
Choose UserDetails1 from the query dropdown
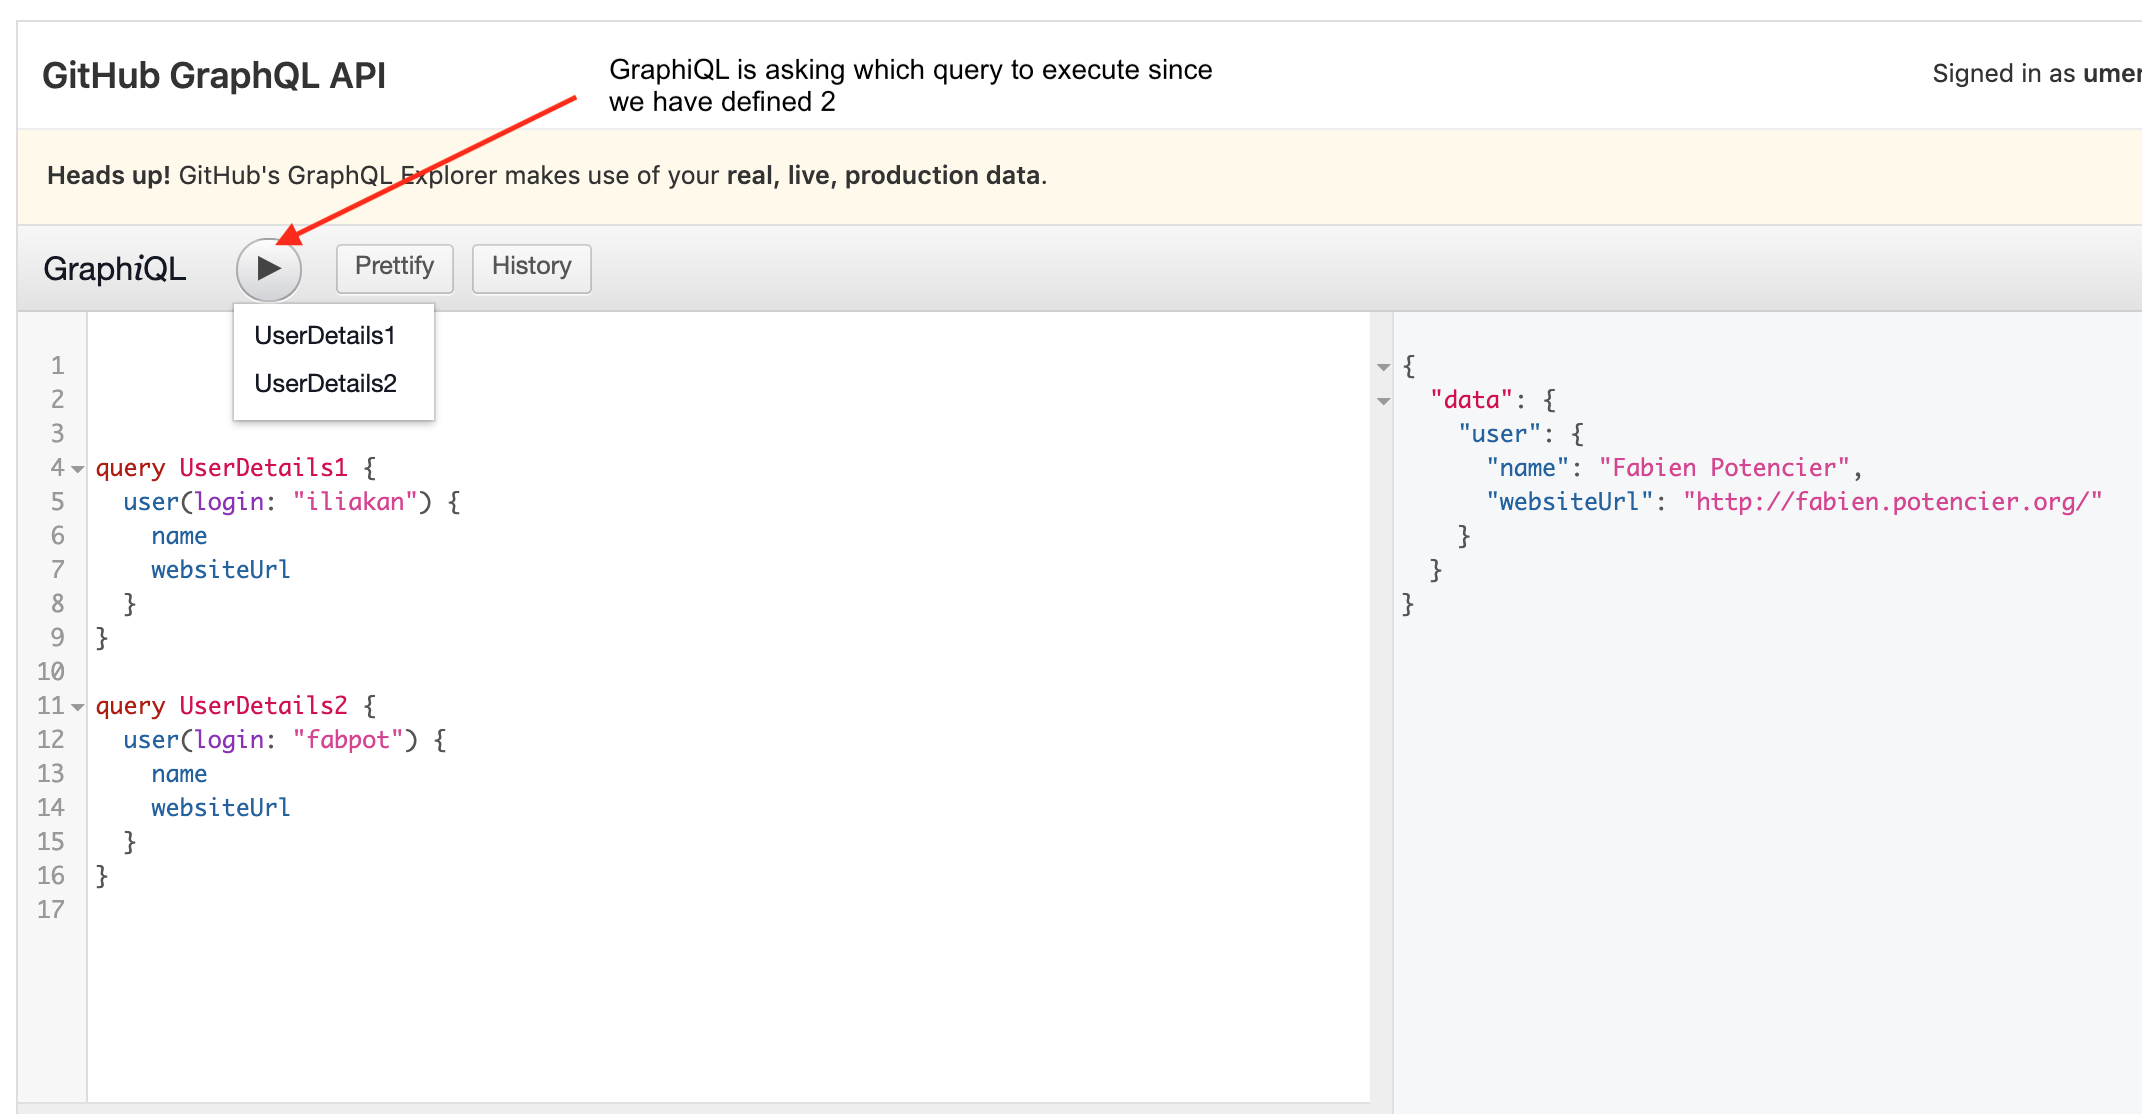[x=324, y=336]
